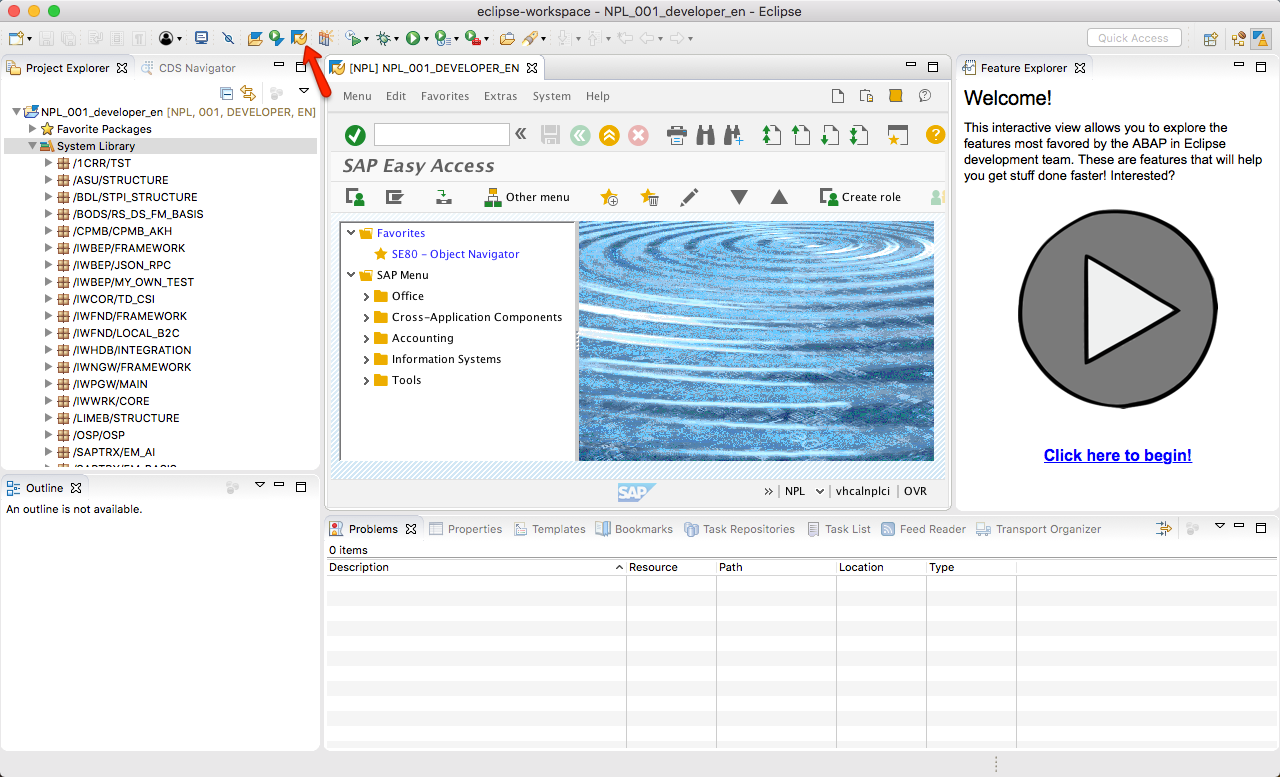
Task: Collapse the NPL_001_developer_en project node
Action: tap(17, 112)
